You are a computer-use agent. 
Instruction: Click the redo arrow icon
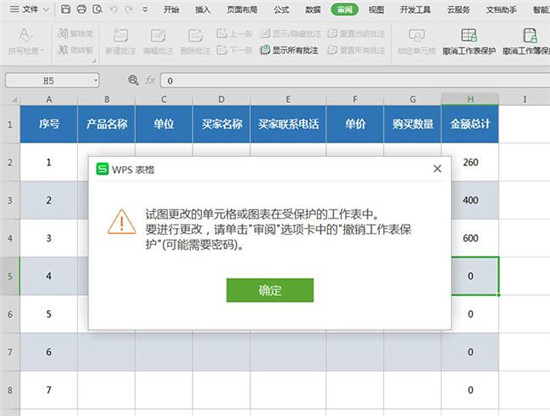tap(129, 9)
